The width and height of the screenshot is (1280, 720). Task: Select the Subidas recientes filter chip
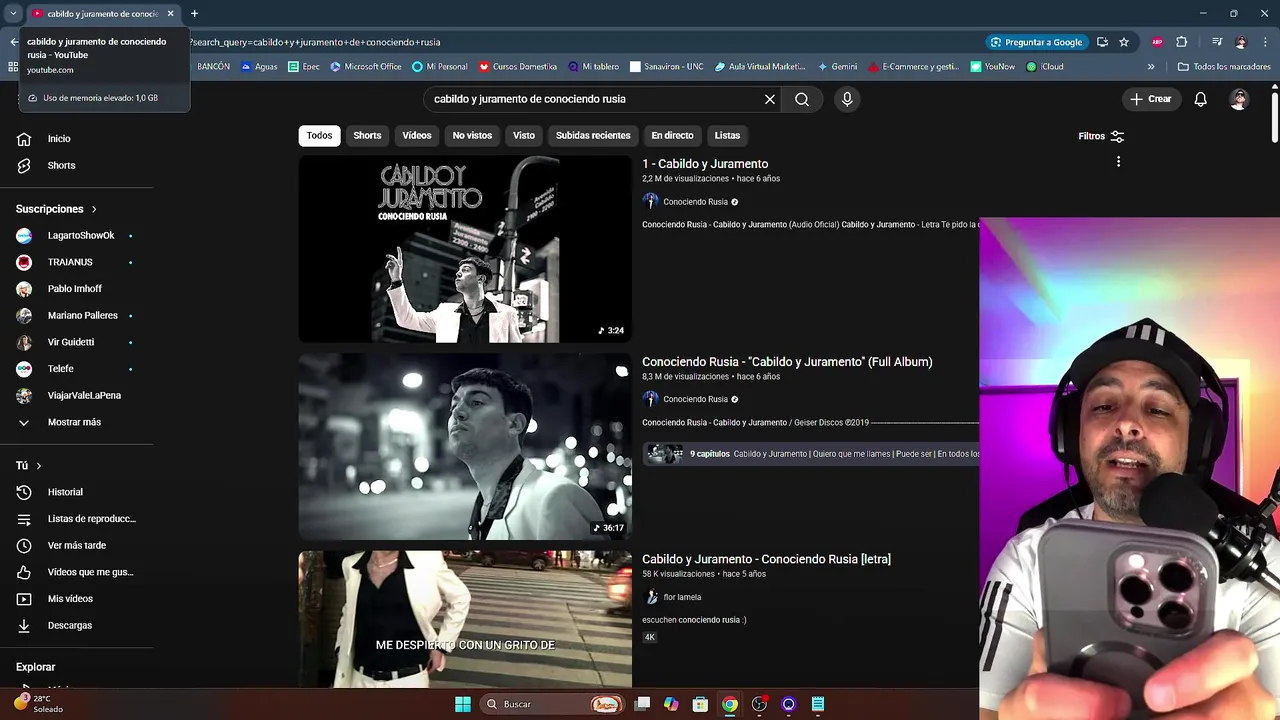(x=593, y=135)
